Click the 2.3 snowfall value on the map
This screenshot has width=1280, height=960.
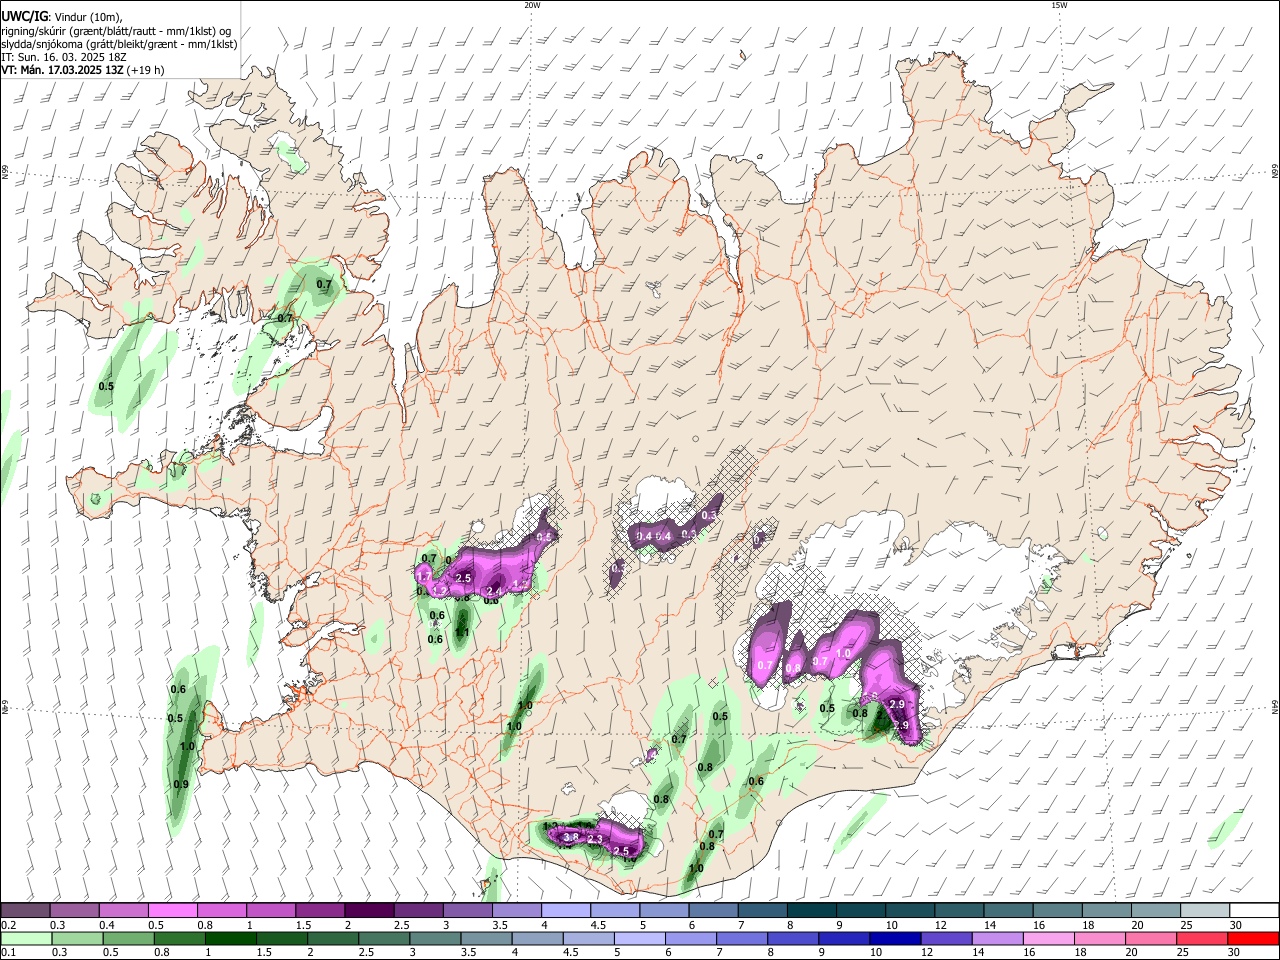pos(595,838)
